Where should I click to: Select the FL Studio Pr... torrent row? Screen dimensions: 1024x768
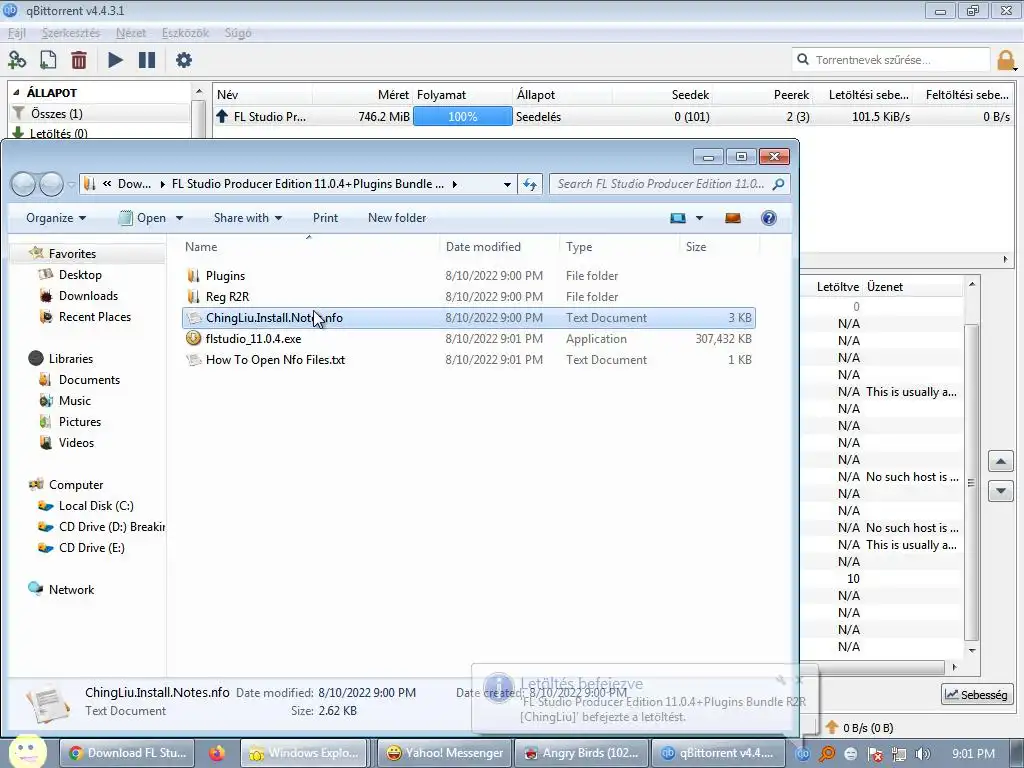[x=613, y=116]
